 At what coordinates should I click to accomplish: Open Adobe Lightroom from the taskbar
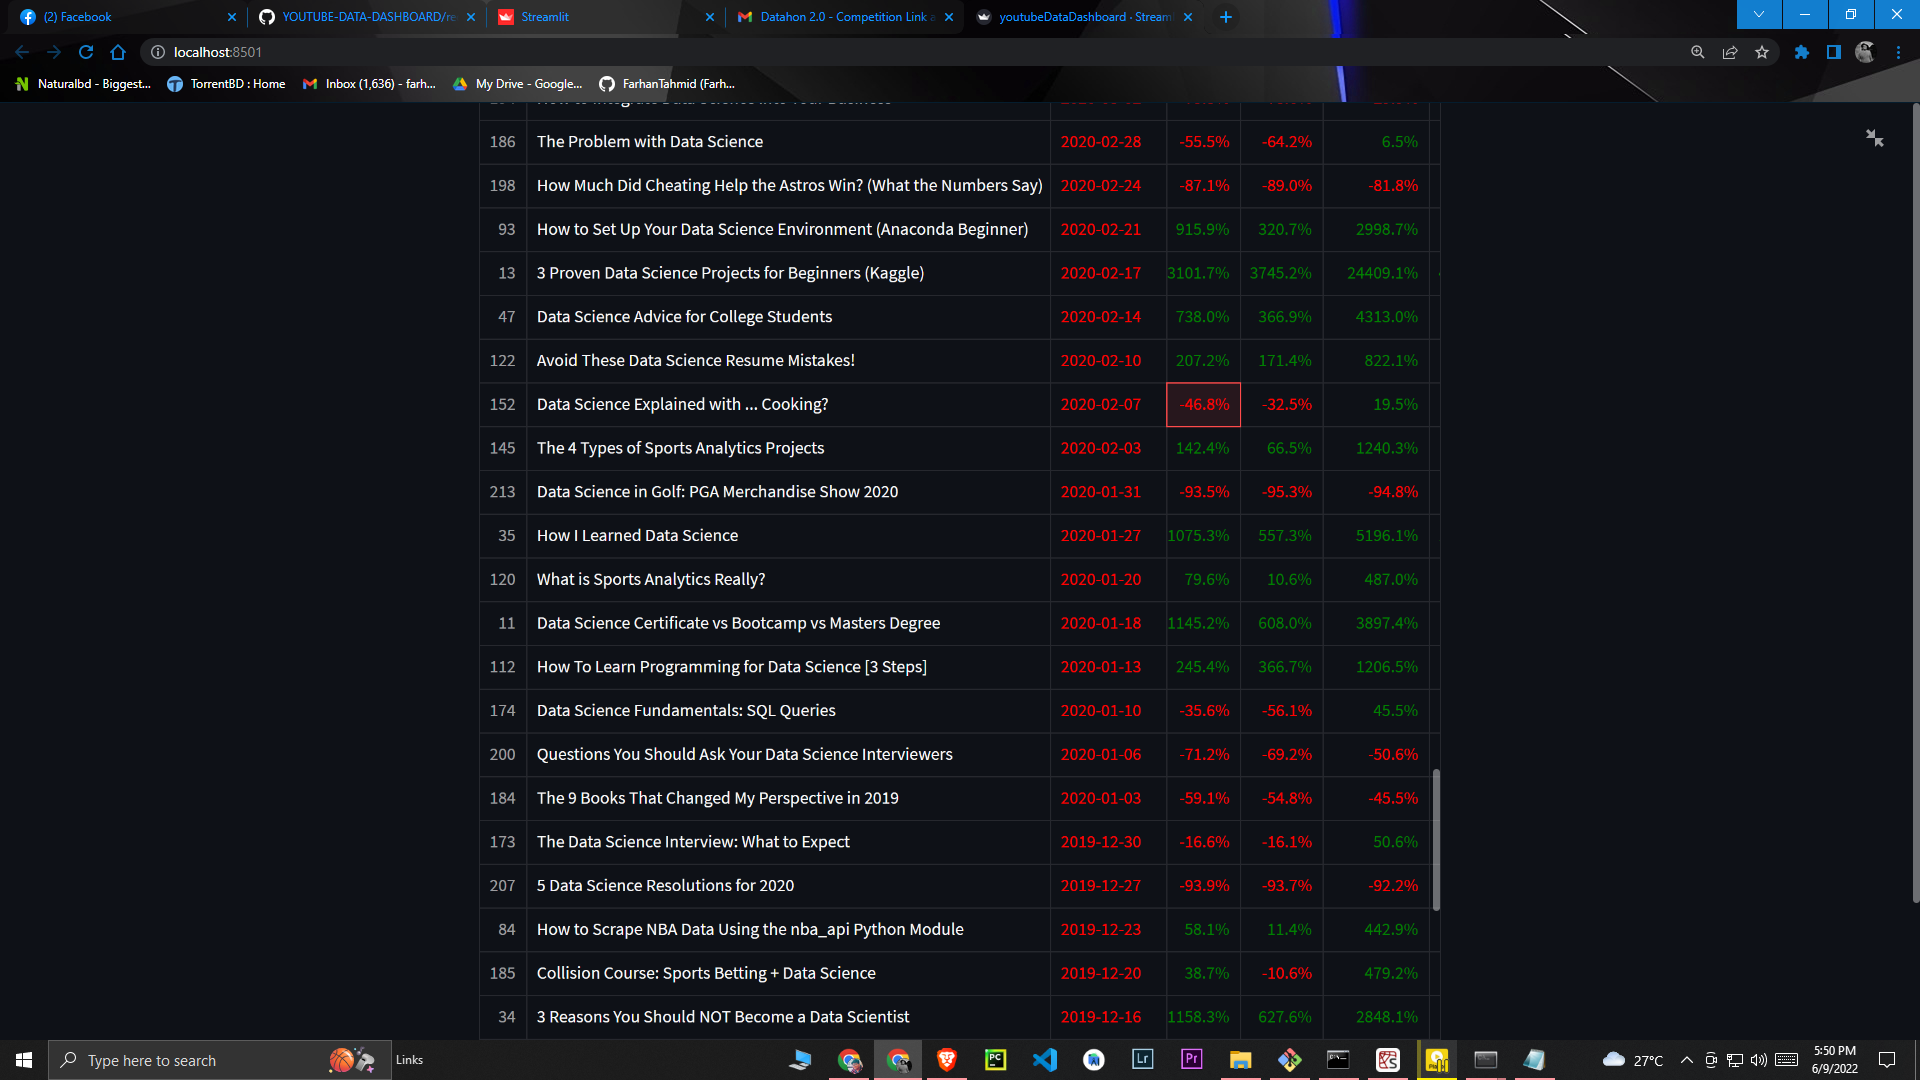tap(1142, 1061)
